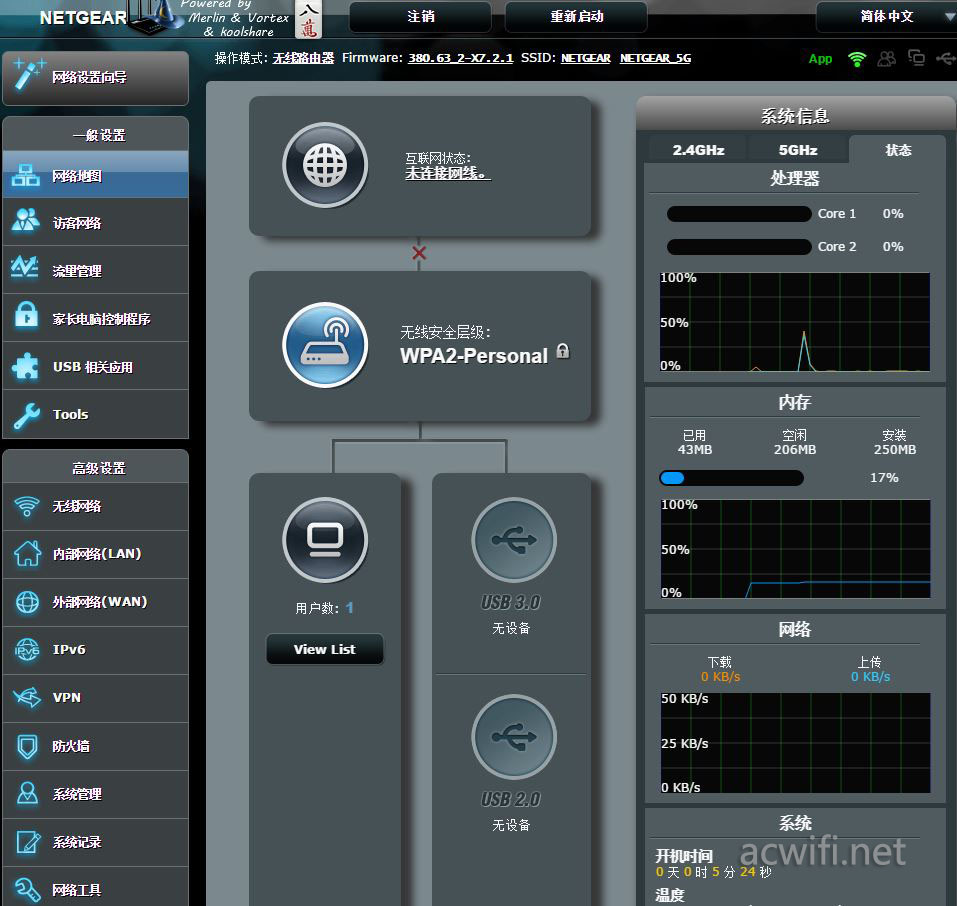Click the guest users status icon
This screenshot has width=957, height=906.
click(x=886, y=59)
